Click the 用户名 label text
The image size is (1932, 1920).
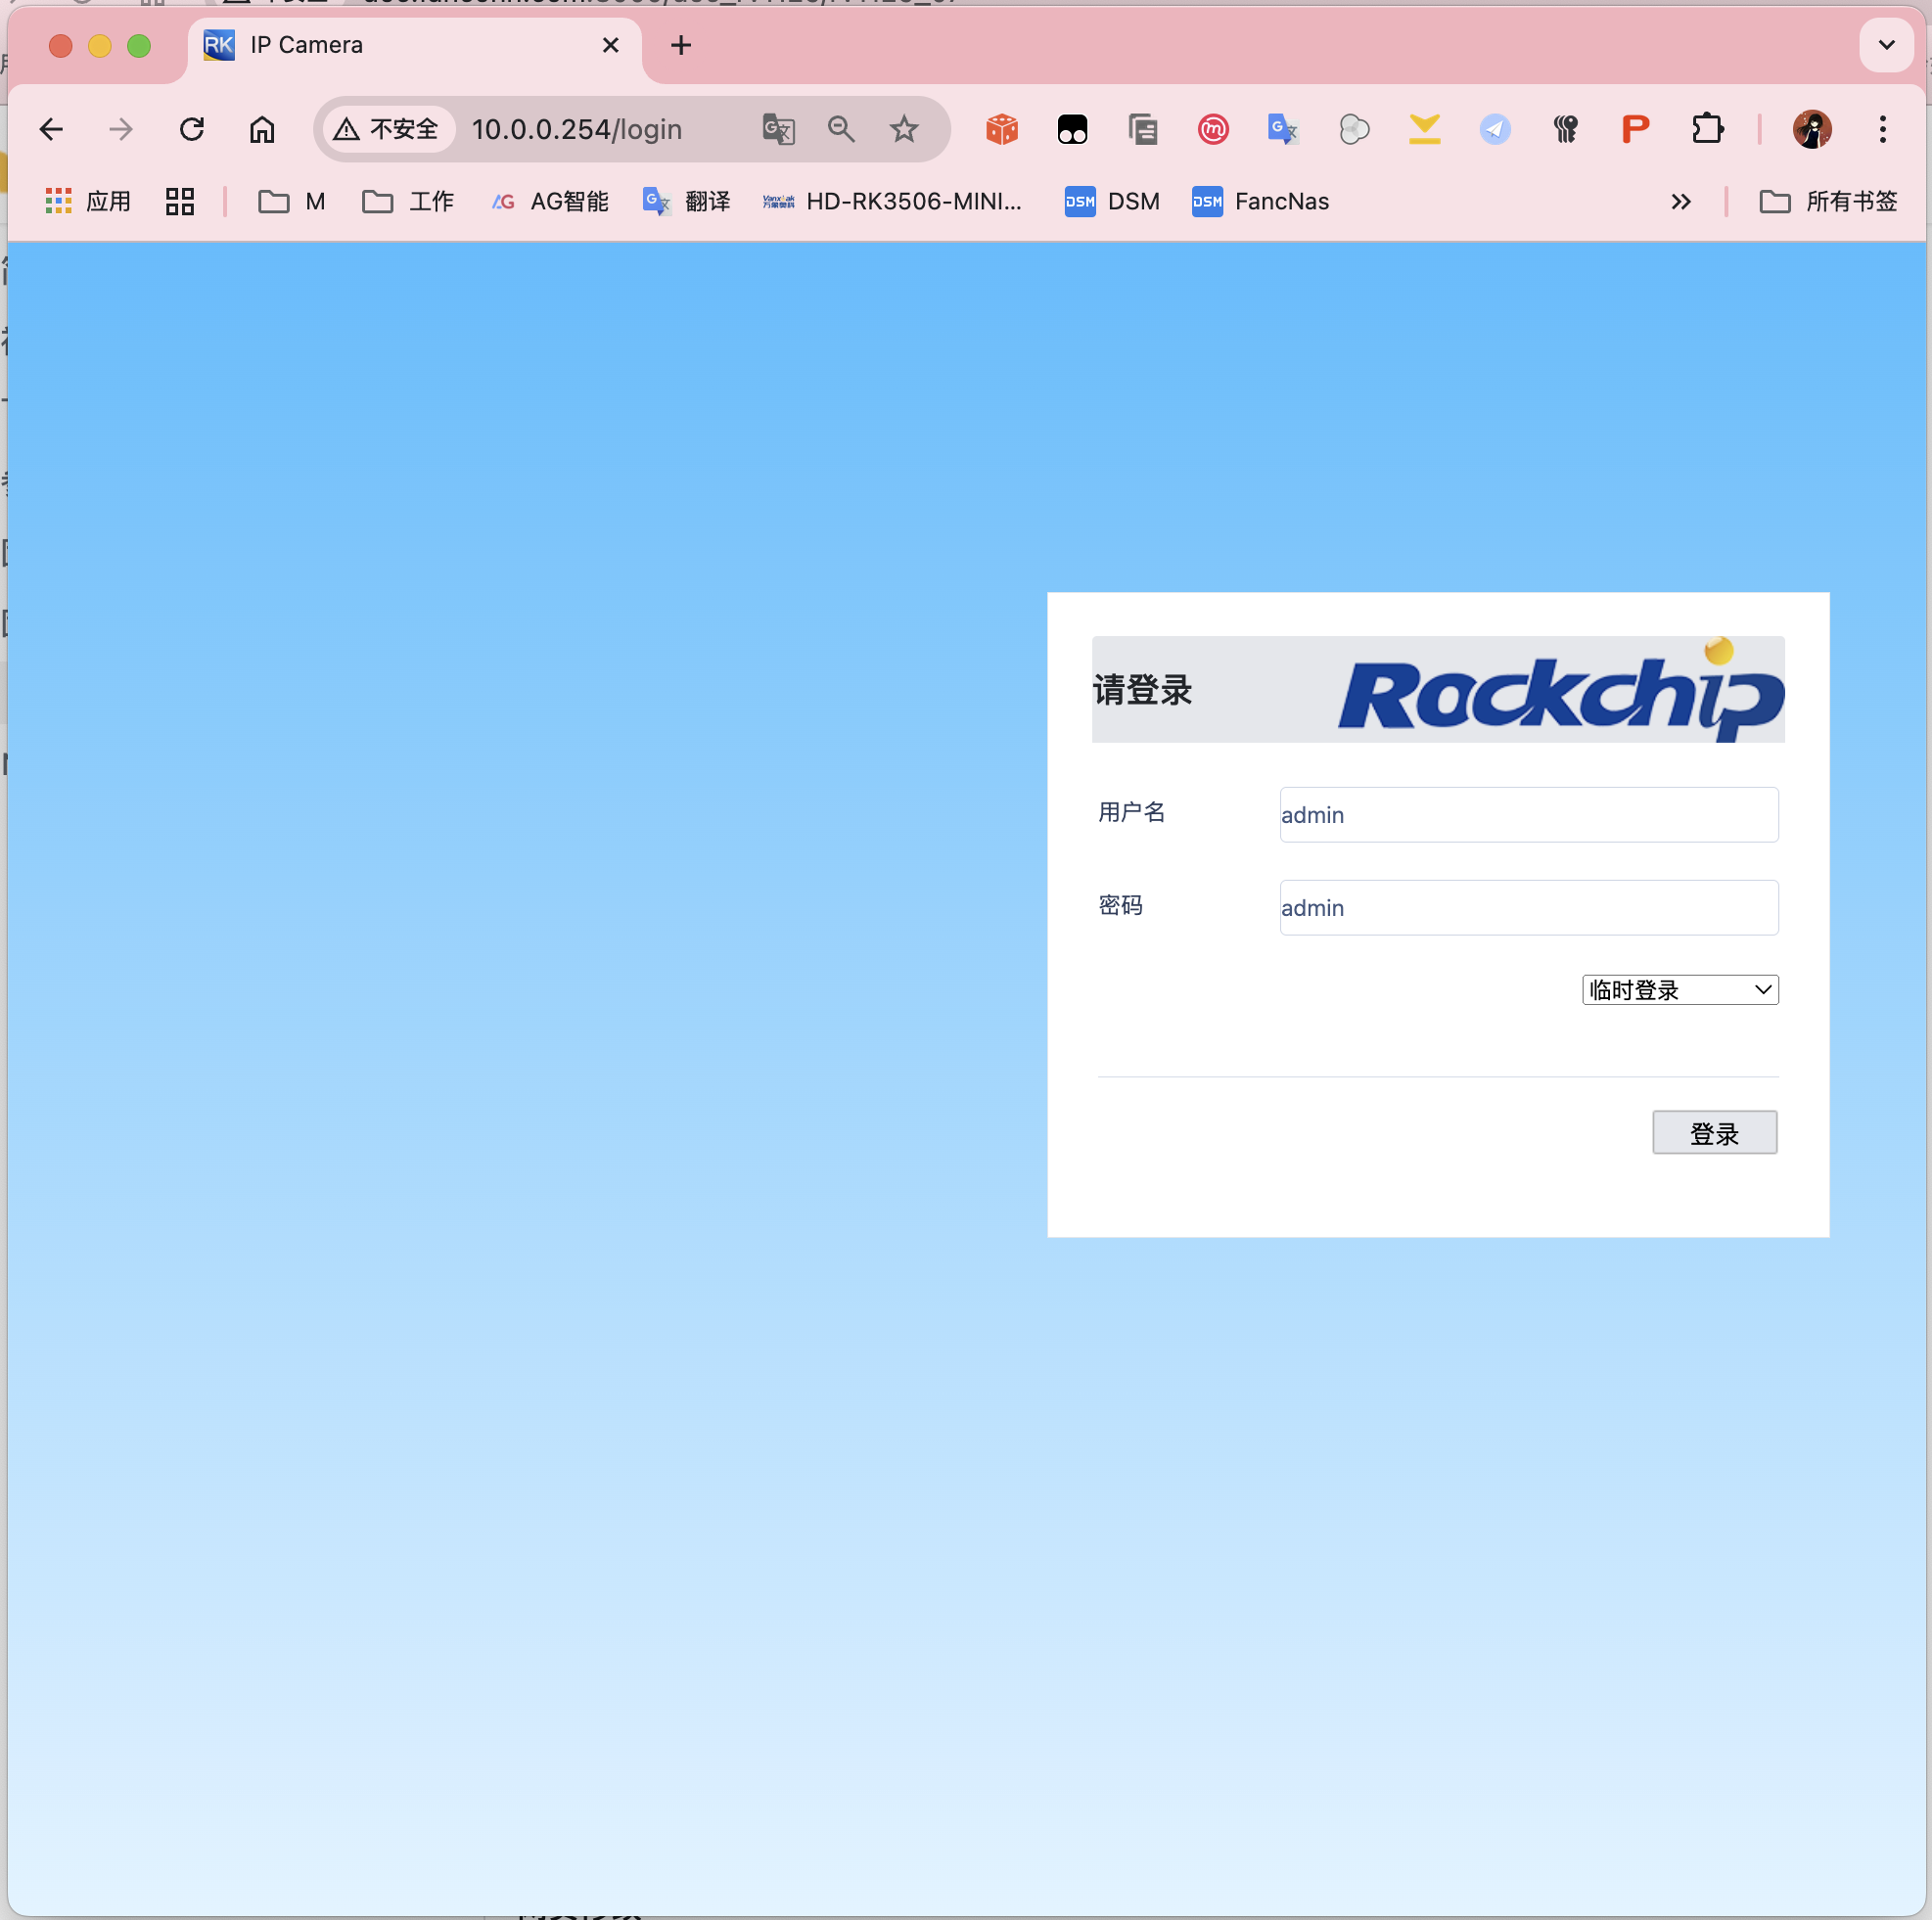pos(1132,812)
